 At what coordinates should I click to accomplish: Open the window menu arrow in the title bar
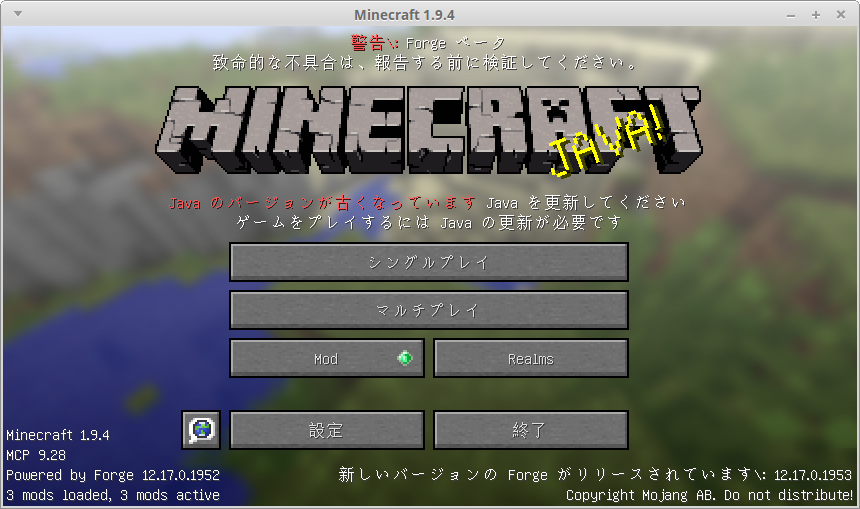(x=18, y=14)
